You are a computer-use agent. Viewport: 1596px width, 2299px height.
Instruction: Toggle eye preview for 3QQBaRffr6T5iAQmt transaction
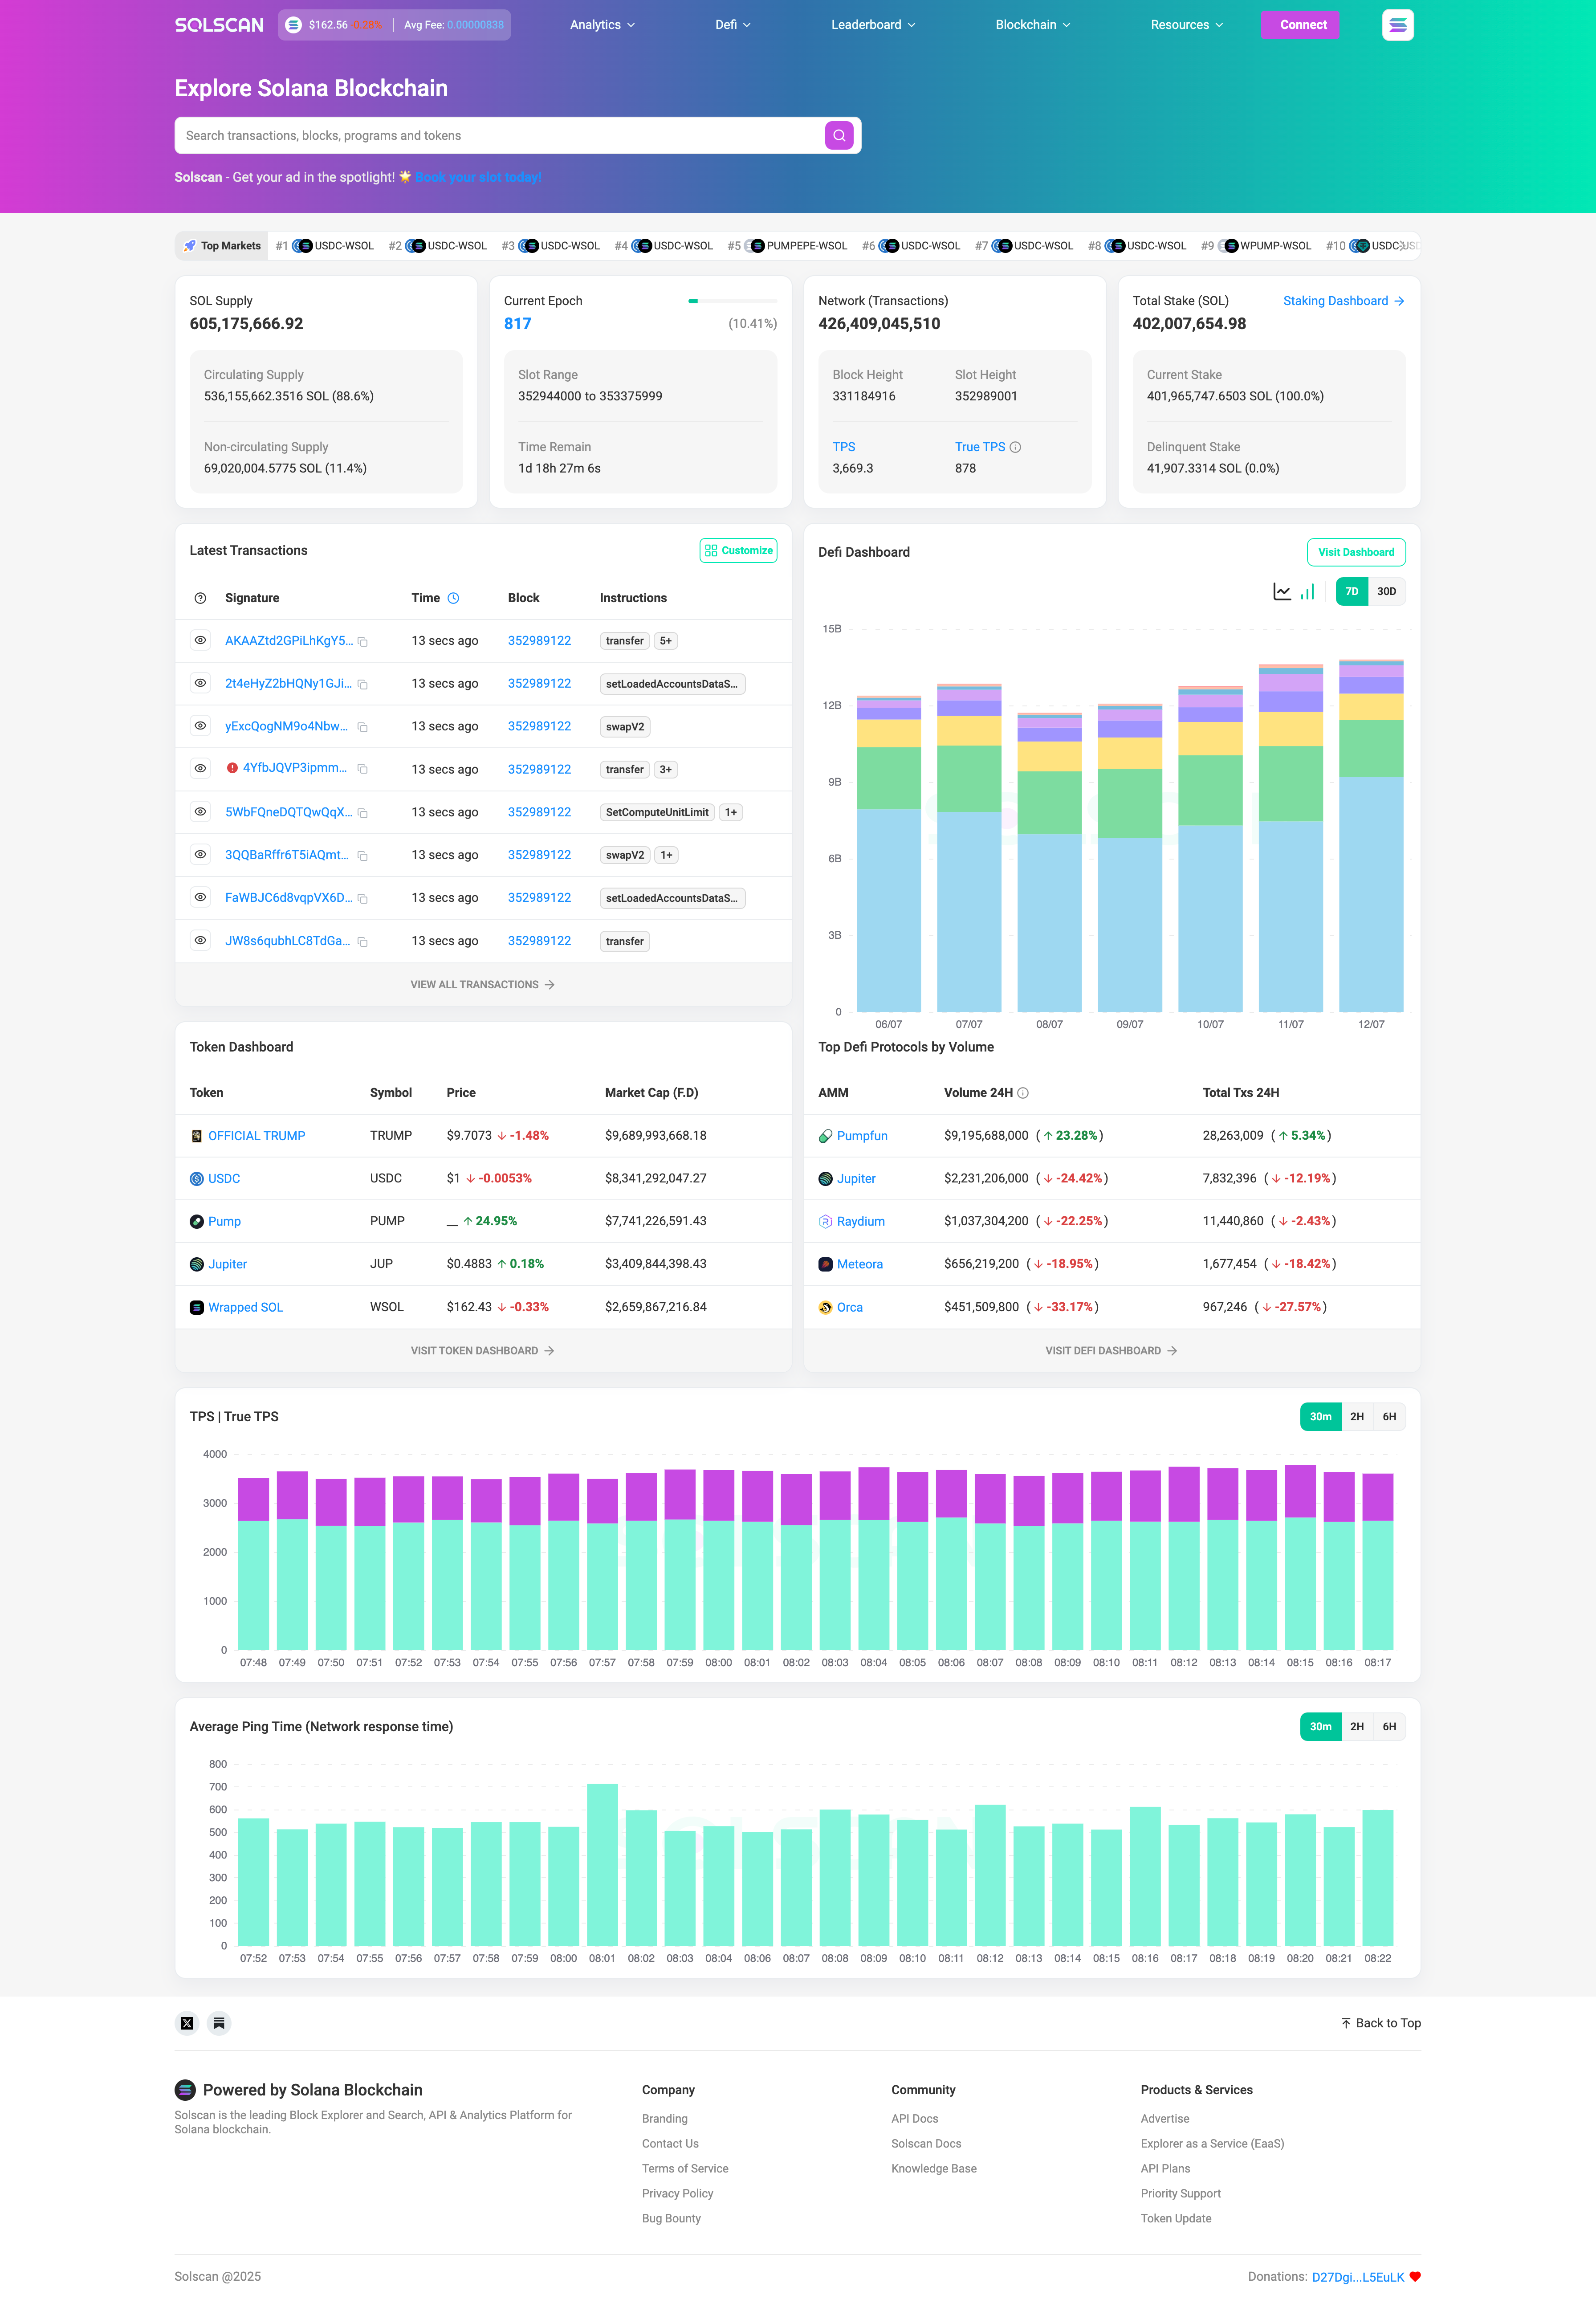pos(200,854)
